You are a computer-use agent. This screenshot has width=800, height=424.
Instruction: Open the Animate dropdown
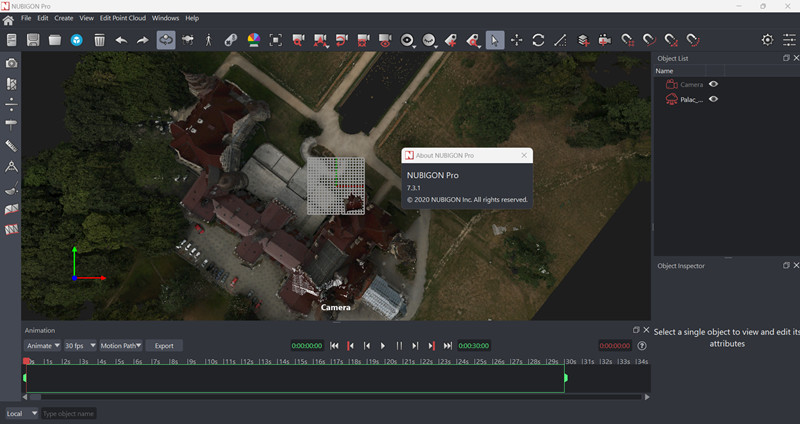42,346
